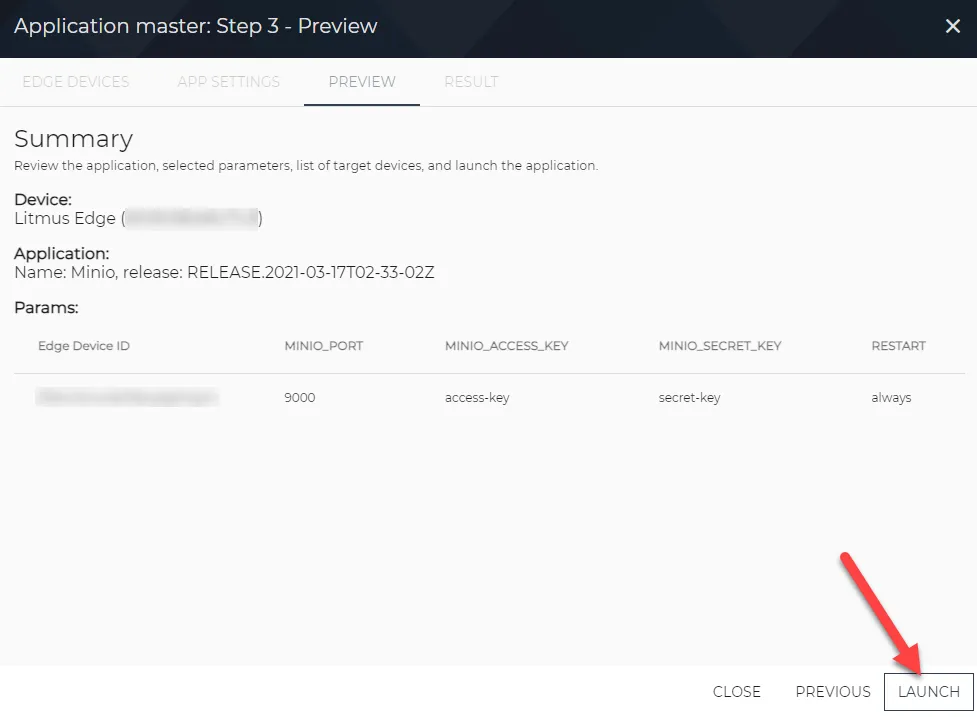Open the RESULT tab
This screenshot has height=717, width=977.
point(471,82)
